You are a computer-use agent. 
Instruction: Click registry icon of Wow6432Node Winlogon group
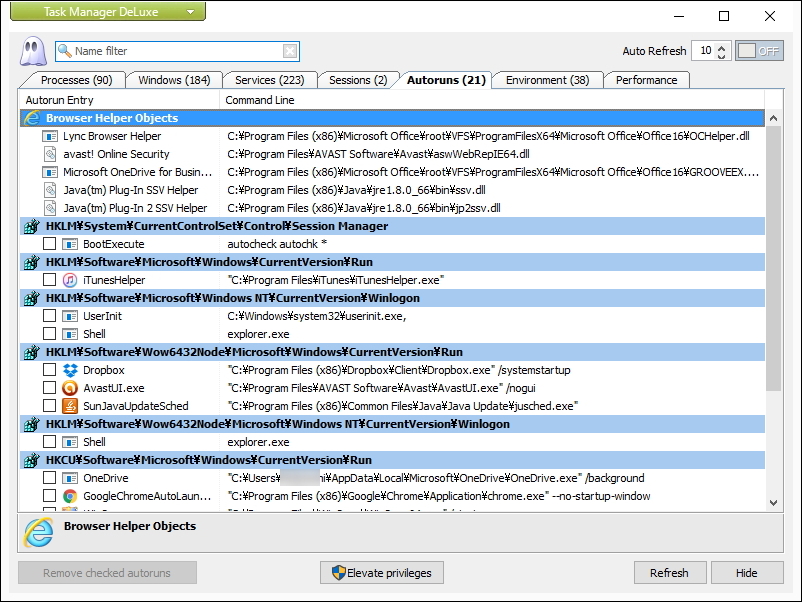coord(32,424)
